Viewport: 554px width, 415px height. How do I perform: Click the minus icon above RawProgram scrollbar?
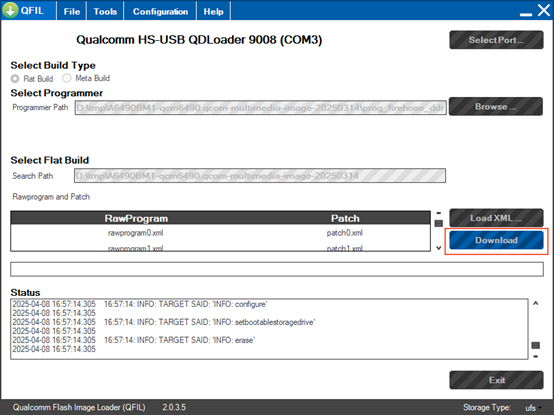point(438,213)
